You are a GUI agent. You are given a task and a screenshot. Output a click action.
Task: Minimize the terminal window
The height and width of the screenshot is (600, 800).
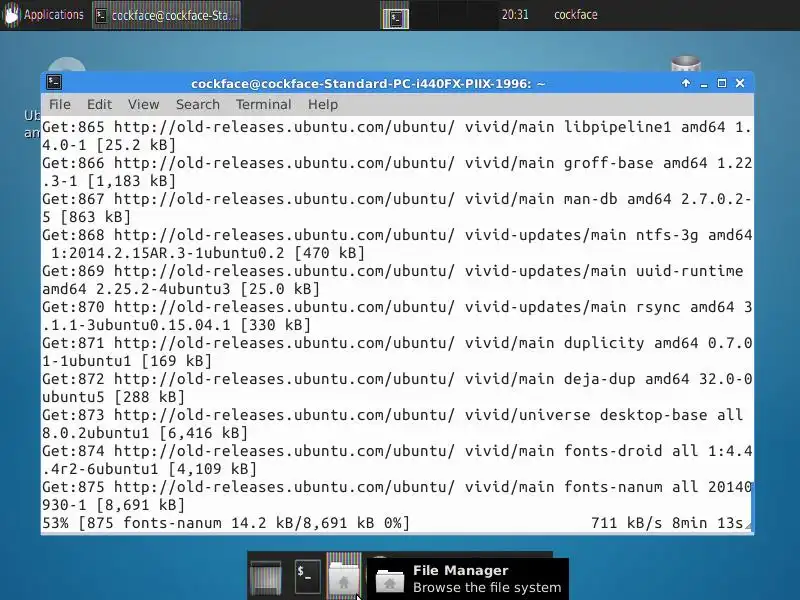click(x=704, y=84)
